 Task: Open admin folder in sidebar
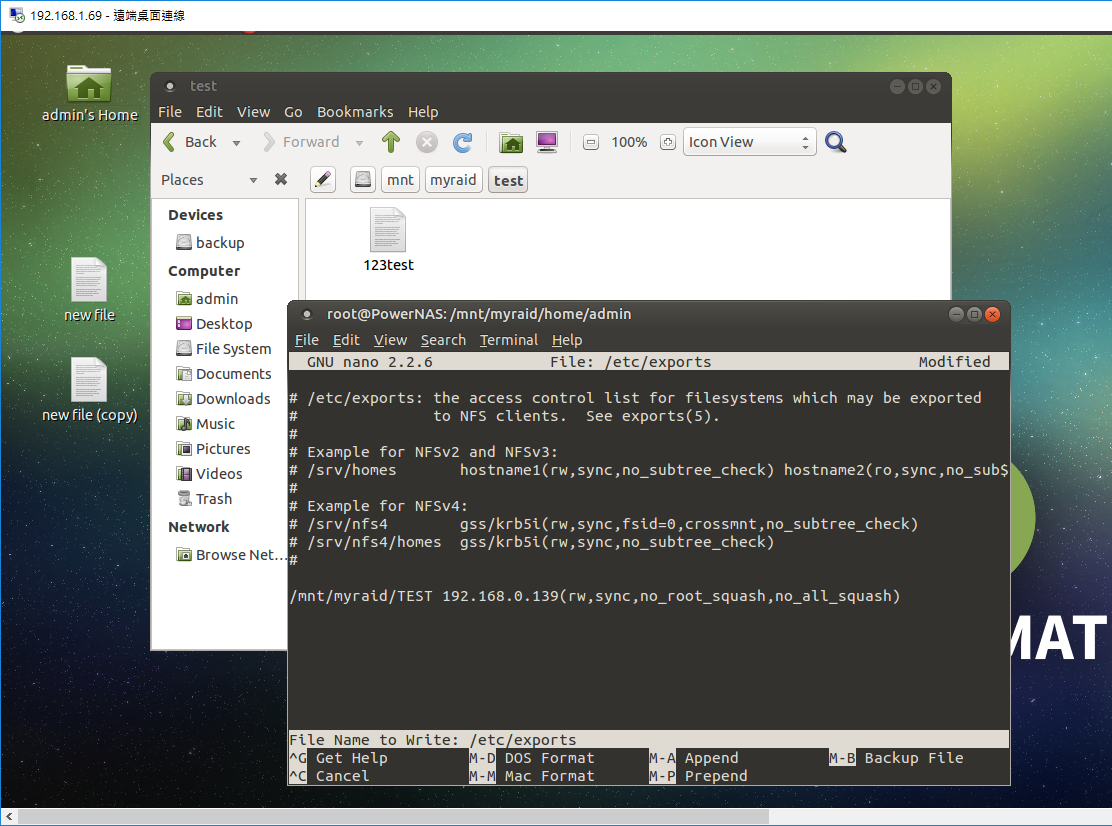pos(207,298)
